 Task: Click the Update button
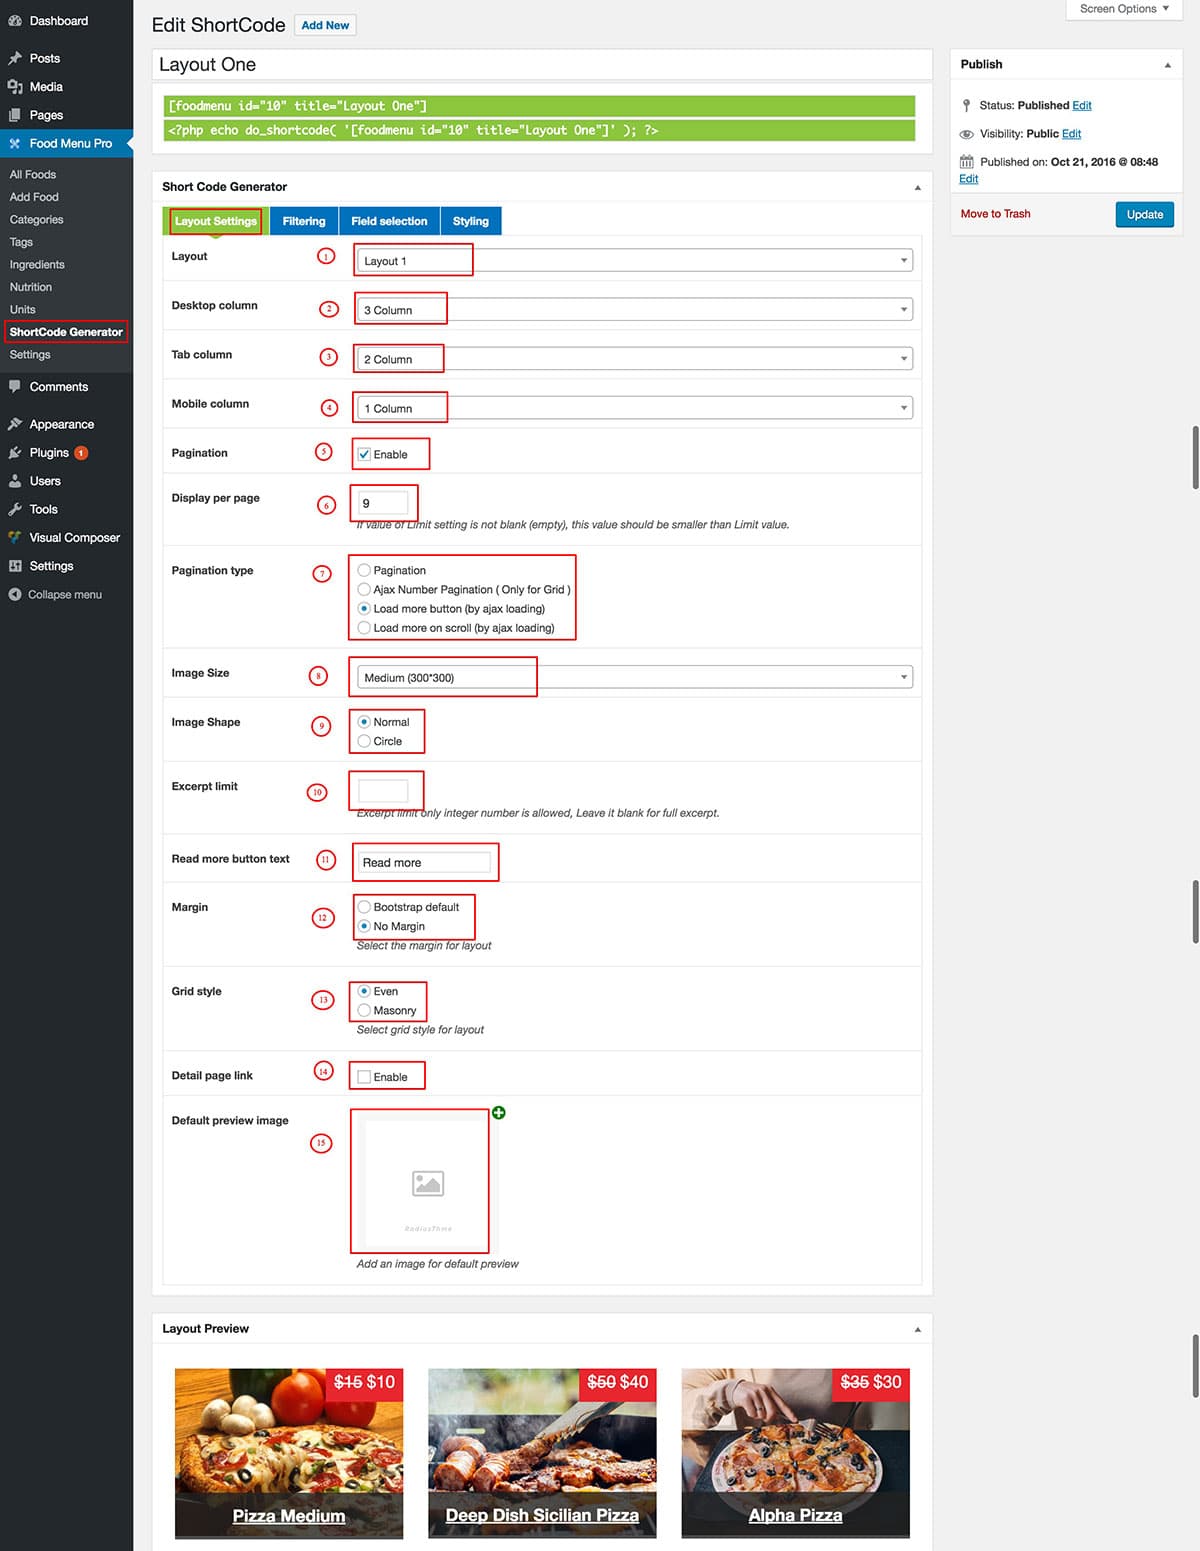(1145, 214)
